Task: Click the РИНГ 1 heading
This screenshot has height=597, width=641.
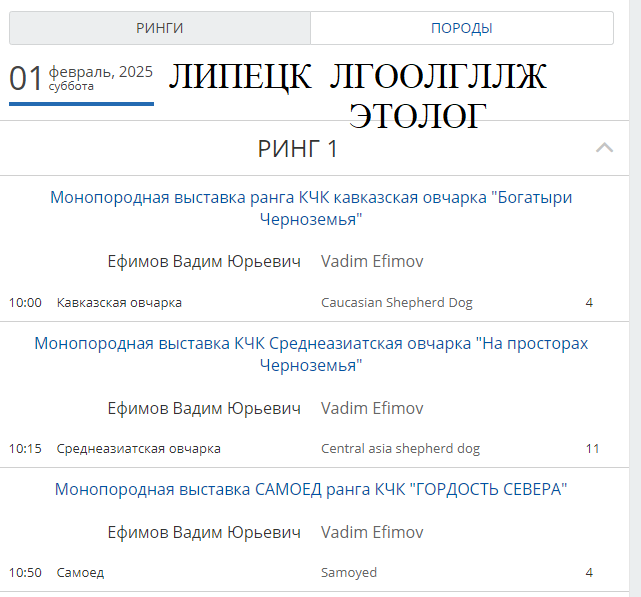Action: [298, 148]
